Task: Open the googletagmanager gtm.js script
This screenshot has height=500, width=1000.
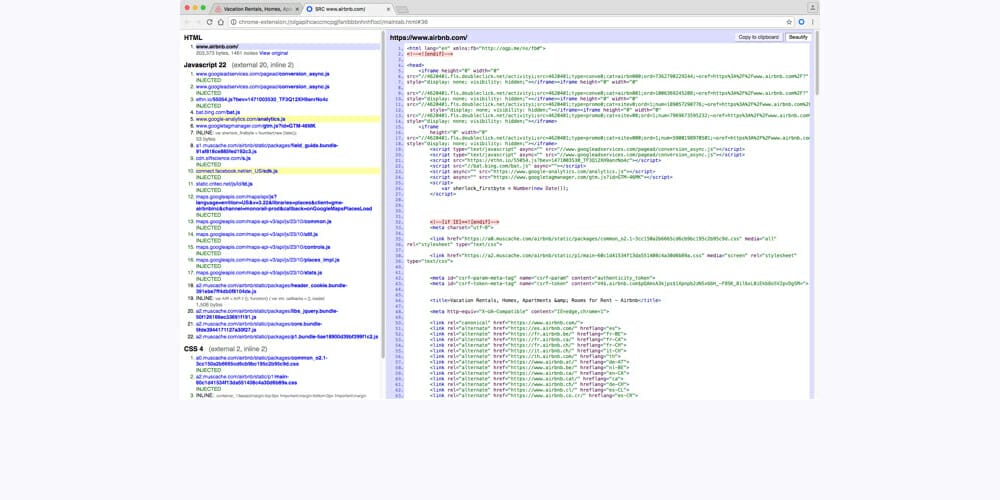Action: 256,126
